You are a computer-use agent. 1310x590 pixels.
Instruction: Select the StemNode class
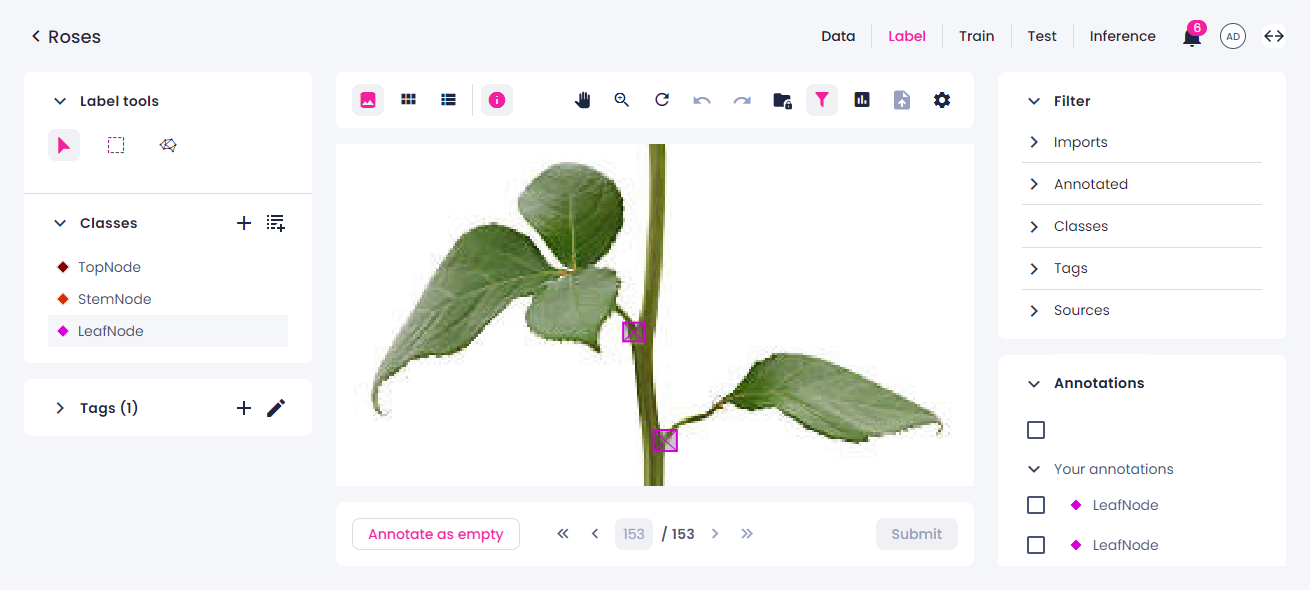[168, 299]
